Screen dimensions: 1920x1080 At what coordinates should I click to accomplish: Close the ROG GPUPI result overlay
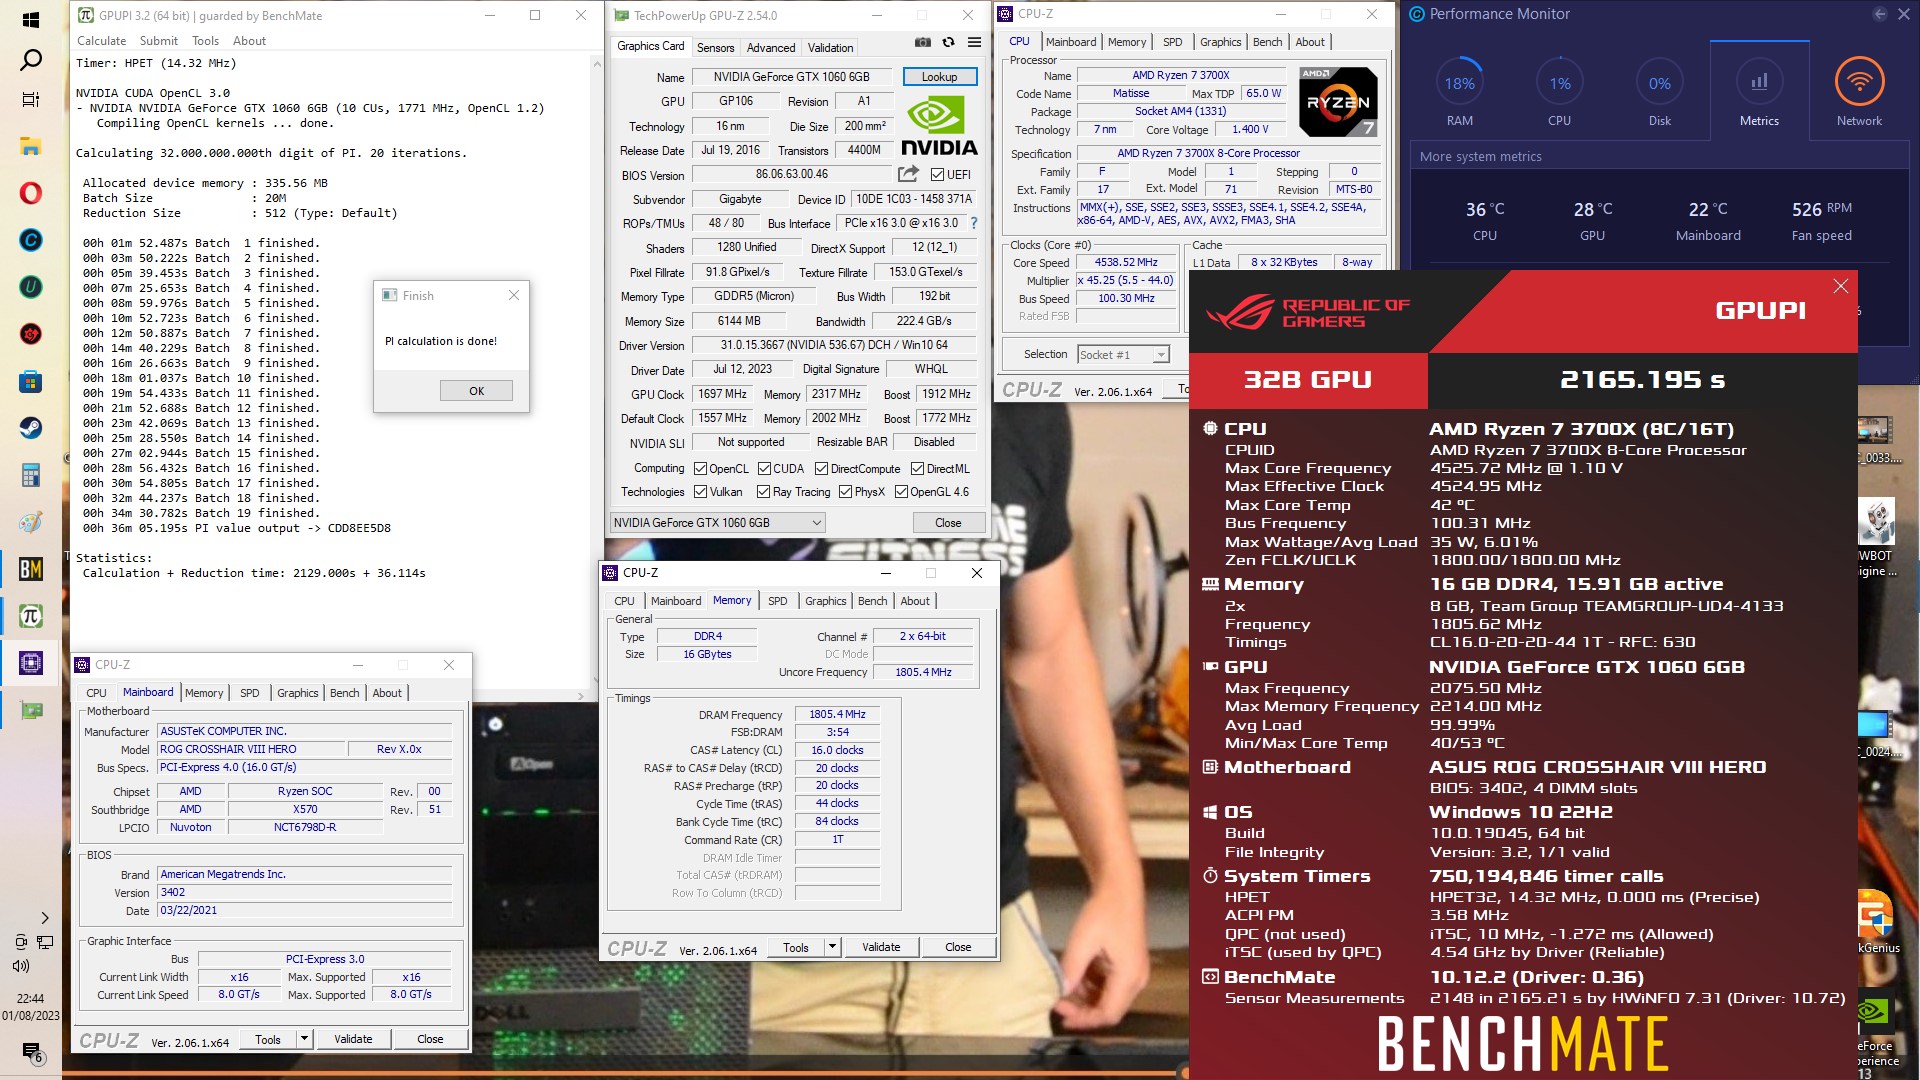1840,286
